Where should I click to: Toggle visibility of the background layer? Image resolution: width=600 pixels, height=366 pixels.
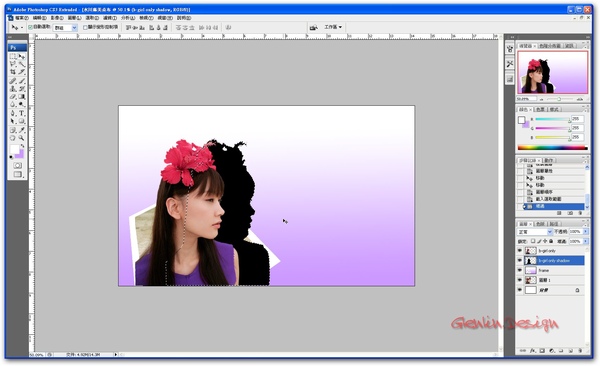click(x=520, y=290)
